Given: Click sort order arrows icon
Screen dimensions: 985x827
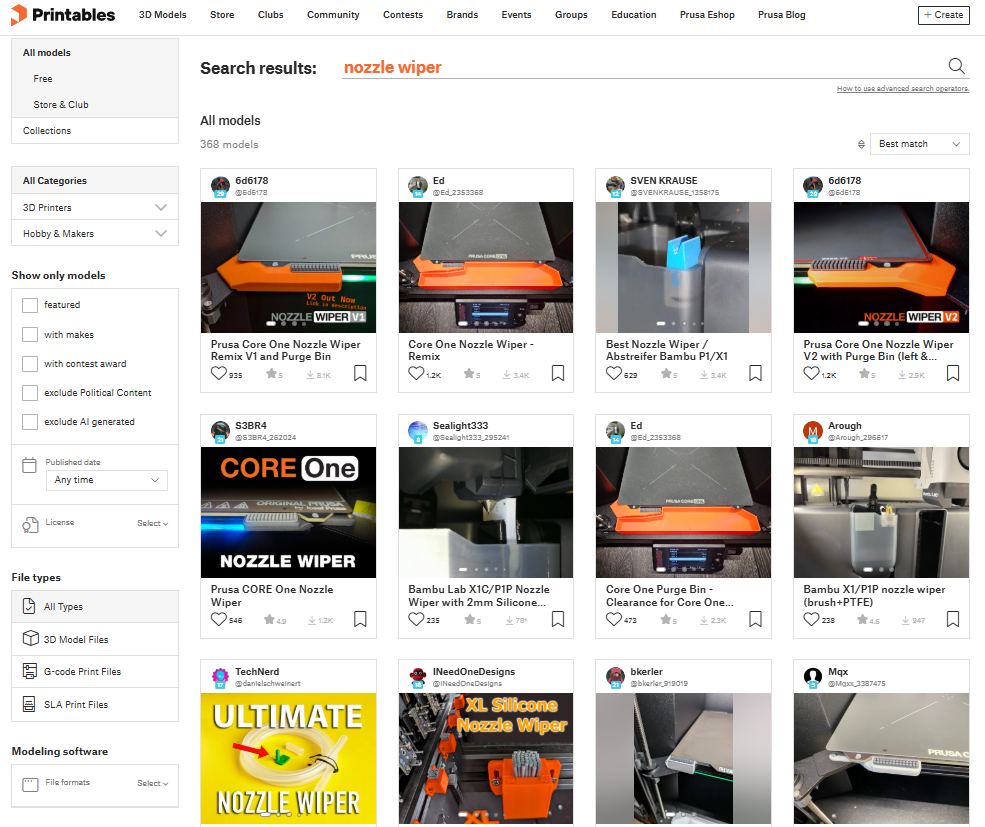Looking at the screenshot, I should [x=861, y=144].
